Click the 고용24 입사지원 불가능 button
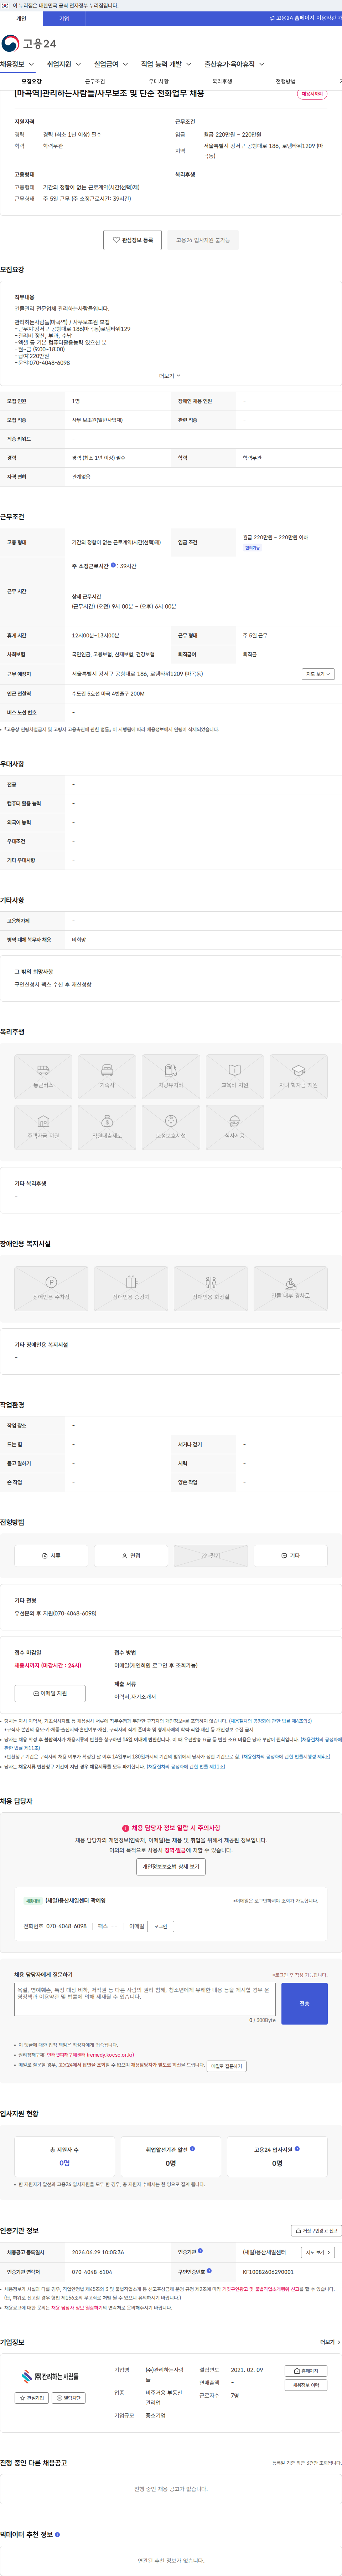This screenshot has height=2576, width=342. pos(203,240)
